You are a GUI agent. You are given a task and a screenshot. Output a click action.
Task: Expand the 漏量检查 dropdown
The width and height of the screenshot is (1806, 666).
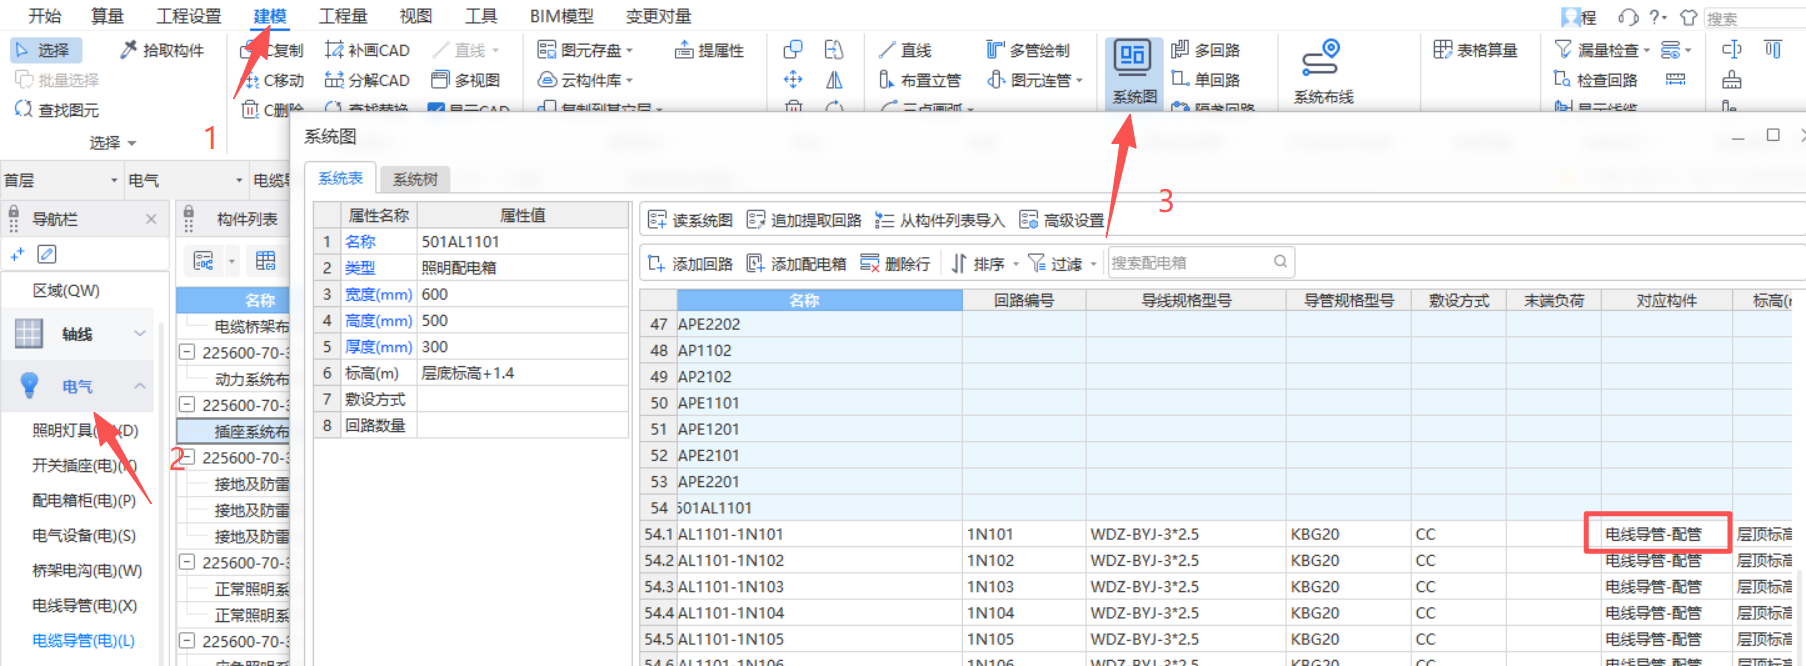[1646, 50]
